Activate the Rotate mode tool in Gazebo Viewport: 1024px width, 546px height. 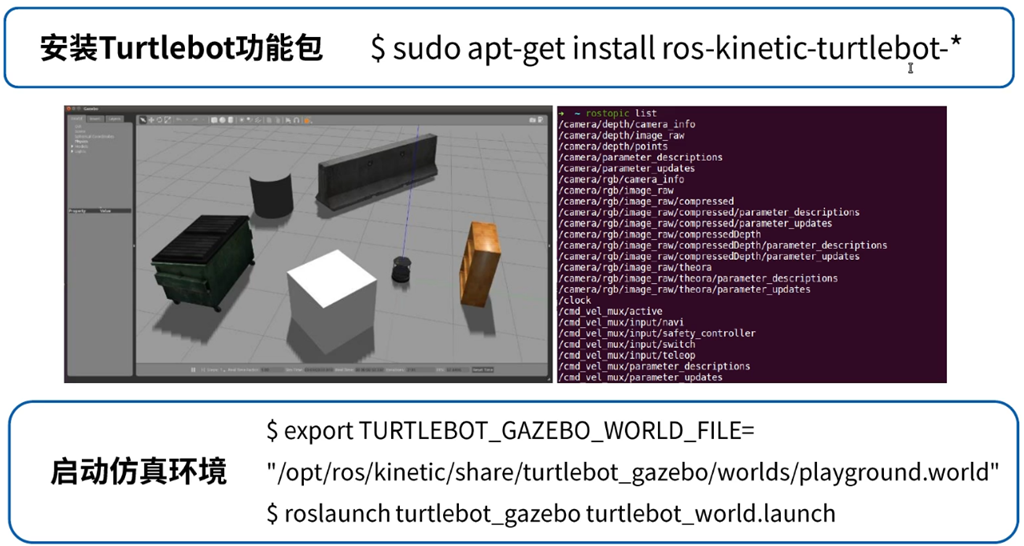[x=159, y=120]
